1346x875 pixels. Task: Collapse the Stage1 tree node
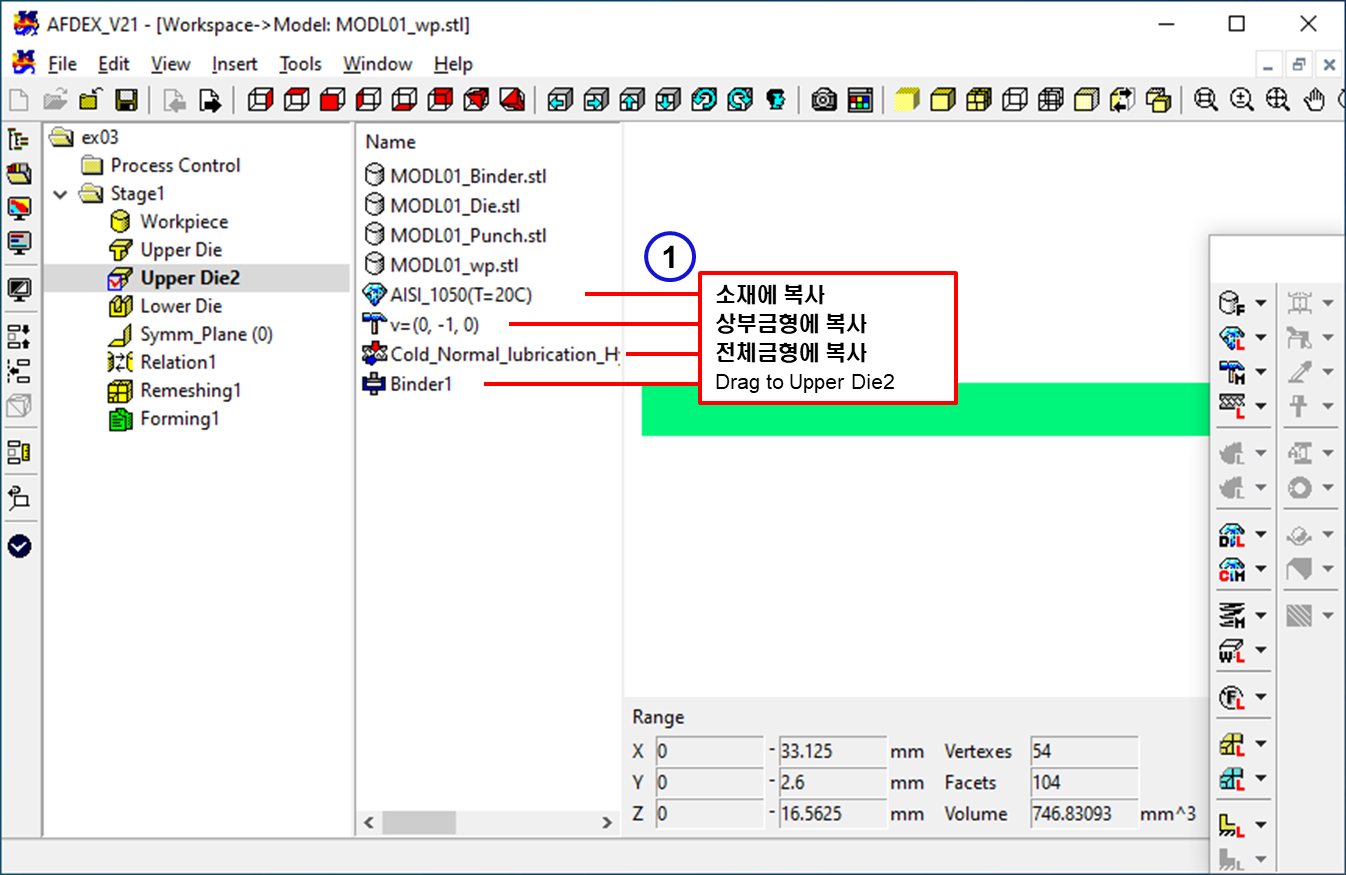pyautogui.click(x=61, y=194)
